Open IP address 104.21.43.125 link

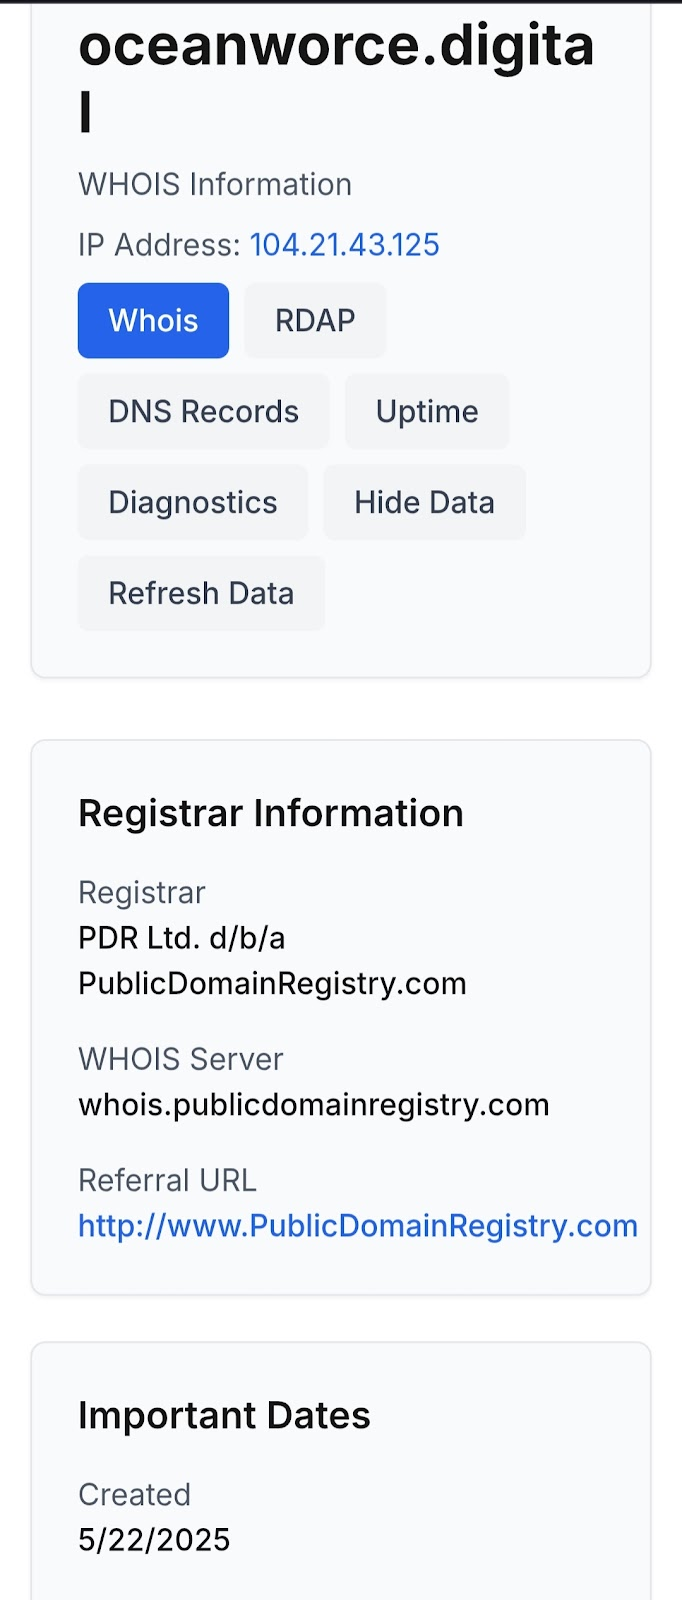click(x=344, y=245)
